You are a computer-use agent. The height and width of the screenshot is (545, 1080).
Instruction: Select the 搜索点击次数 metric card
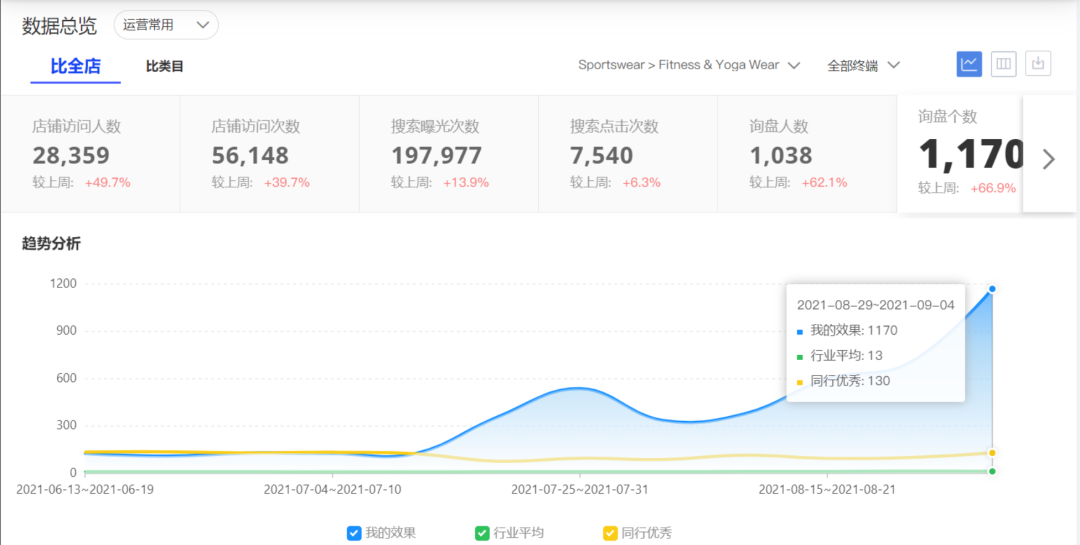tap(628, 154)
